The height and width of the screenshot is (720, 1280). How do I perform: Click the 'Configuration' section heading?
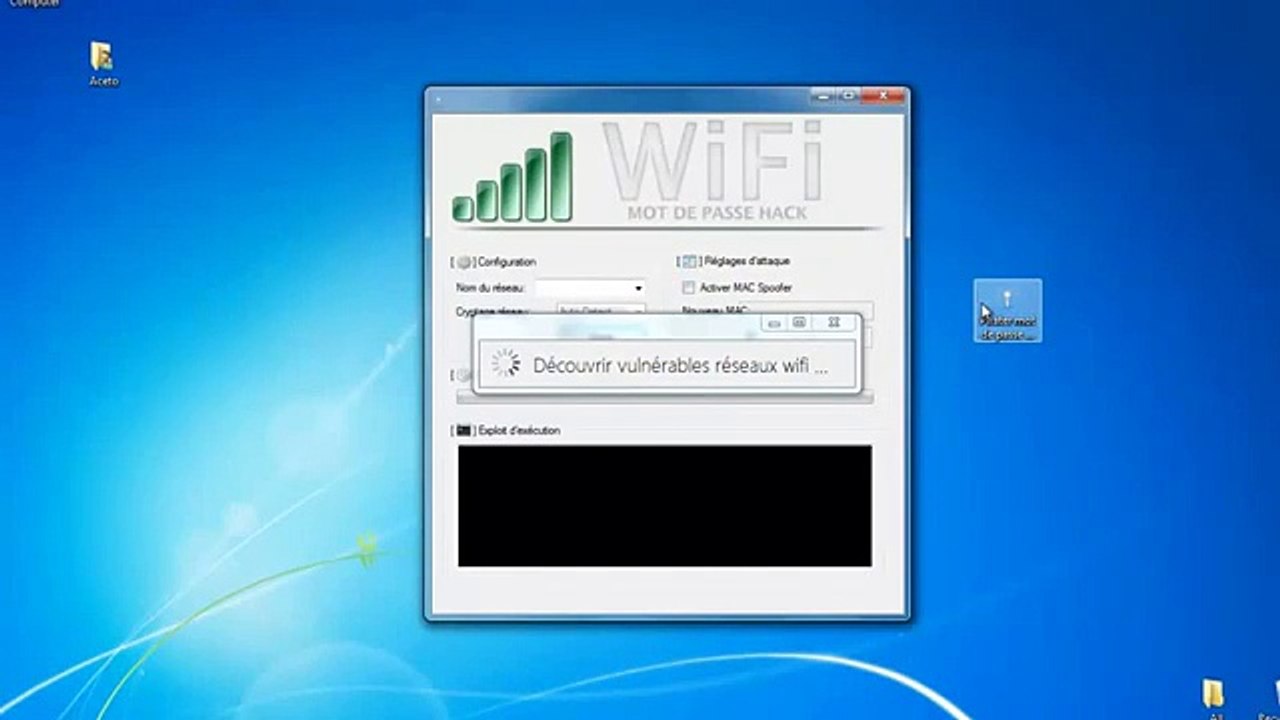click(507, 262)
